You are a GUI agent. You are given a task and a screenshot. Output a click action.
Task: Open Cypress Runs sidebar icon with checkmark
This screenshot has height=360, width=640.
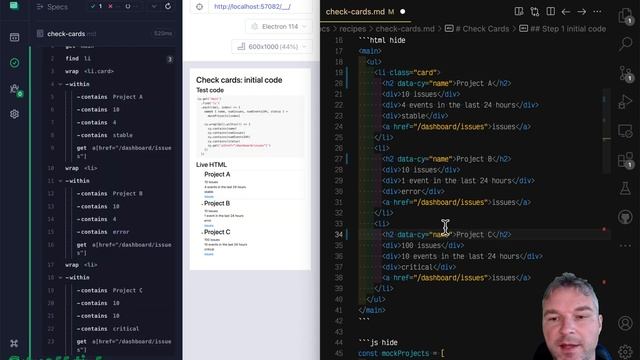point(14,63)
